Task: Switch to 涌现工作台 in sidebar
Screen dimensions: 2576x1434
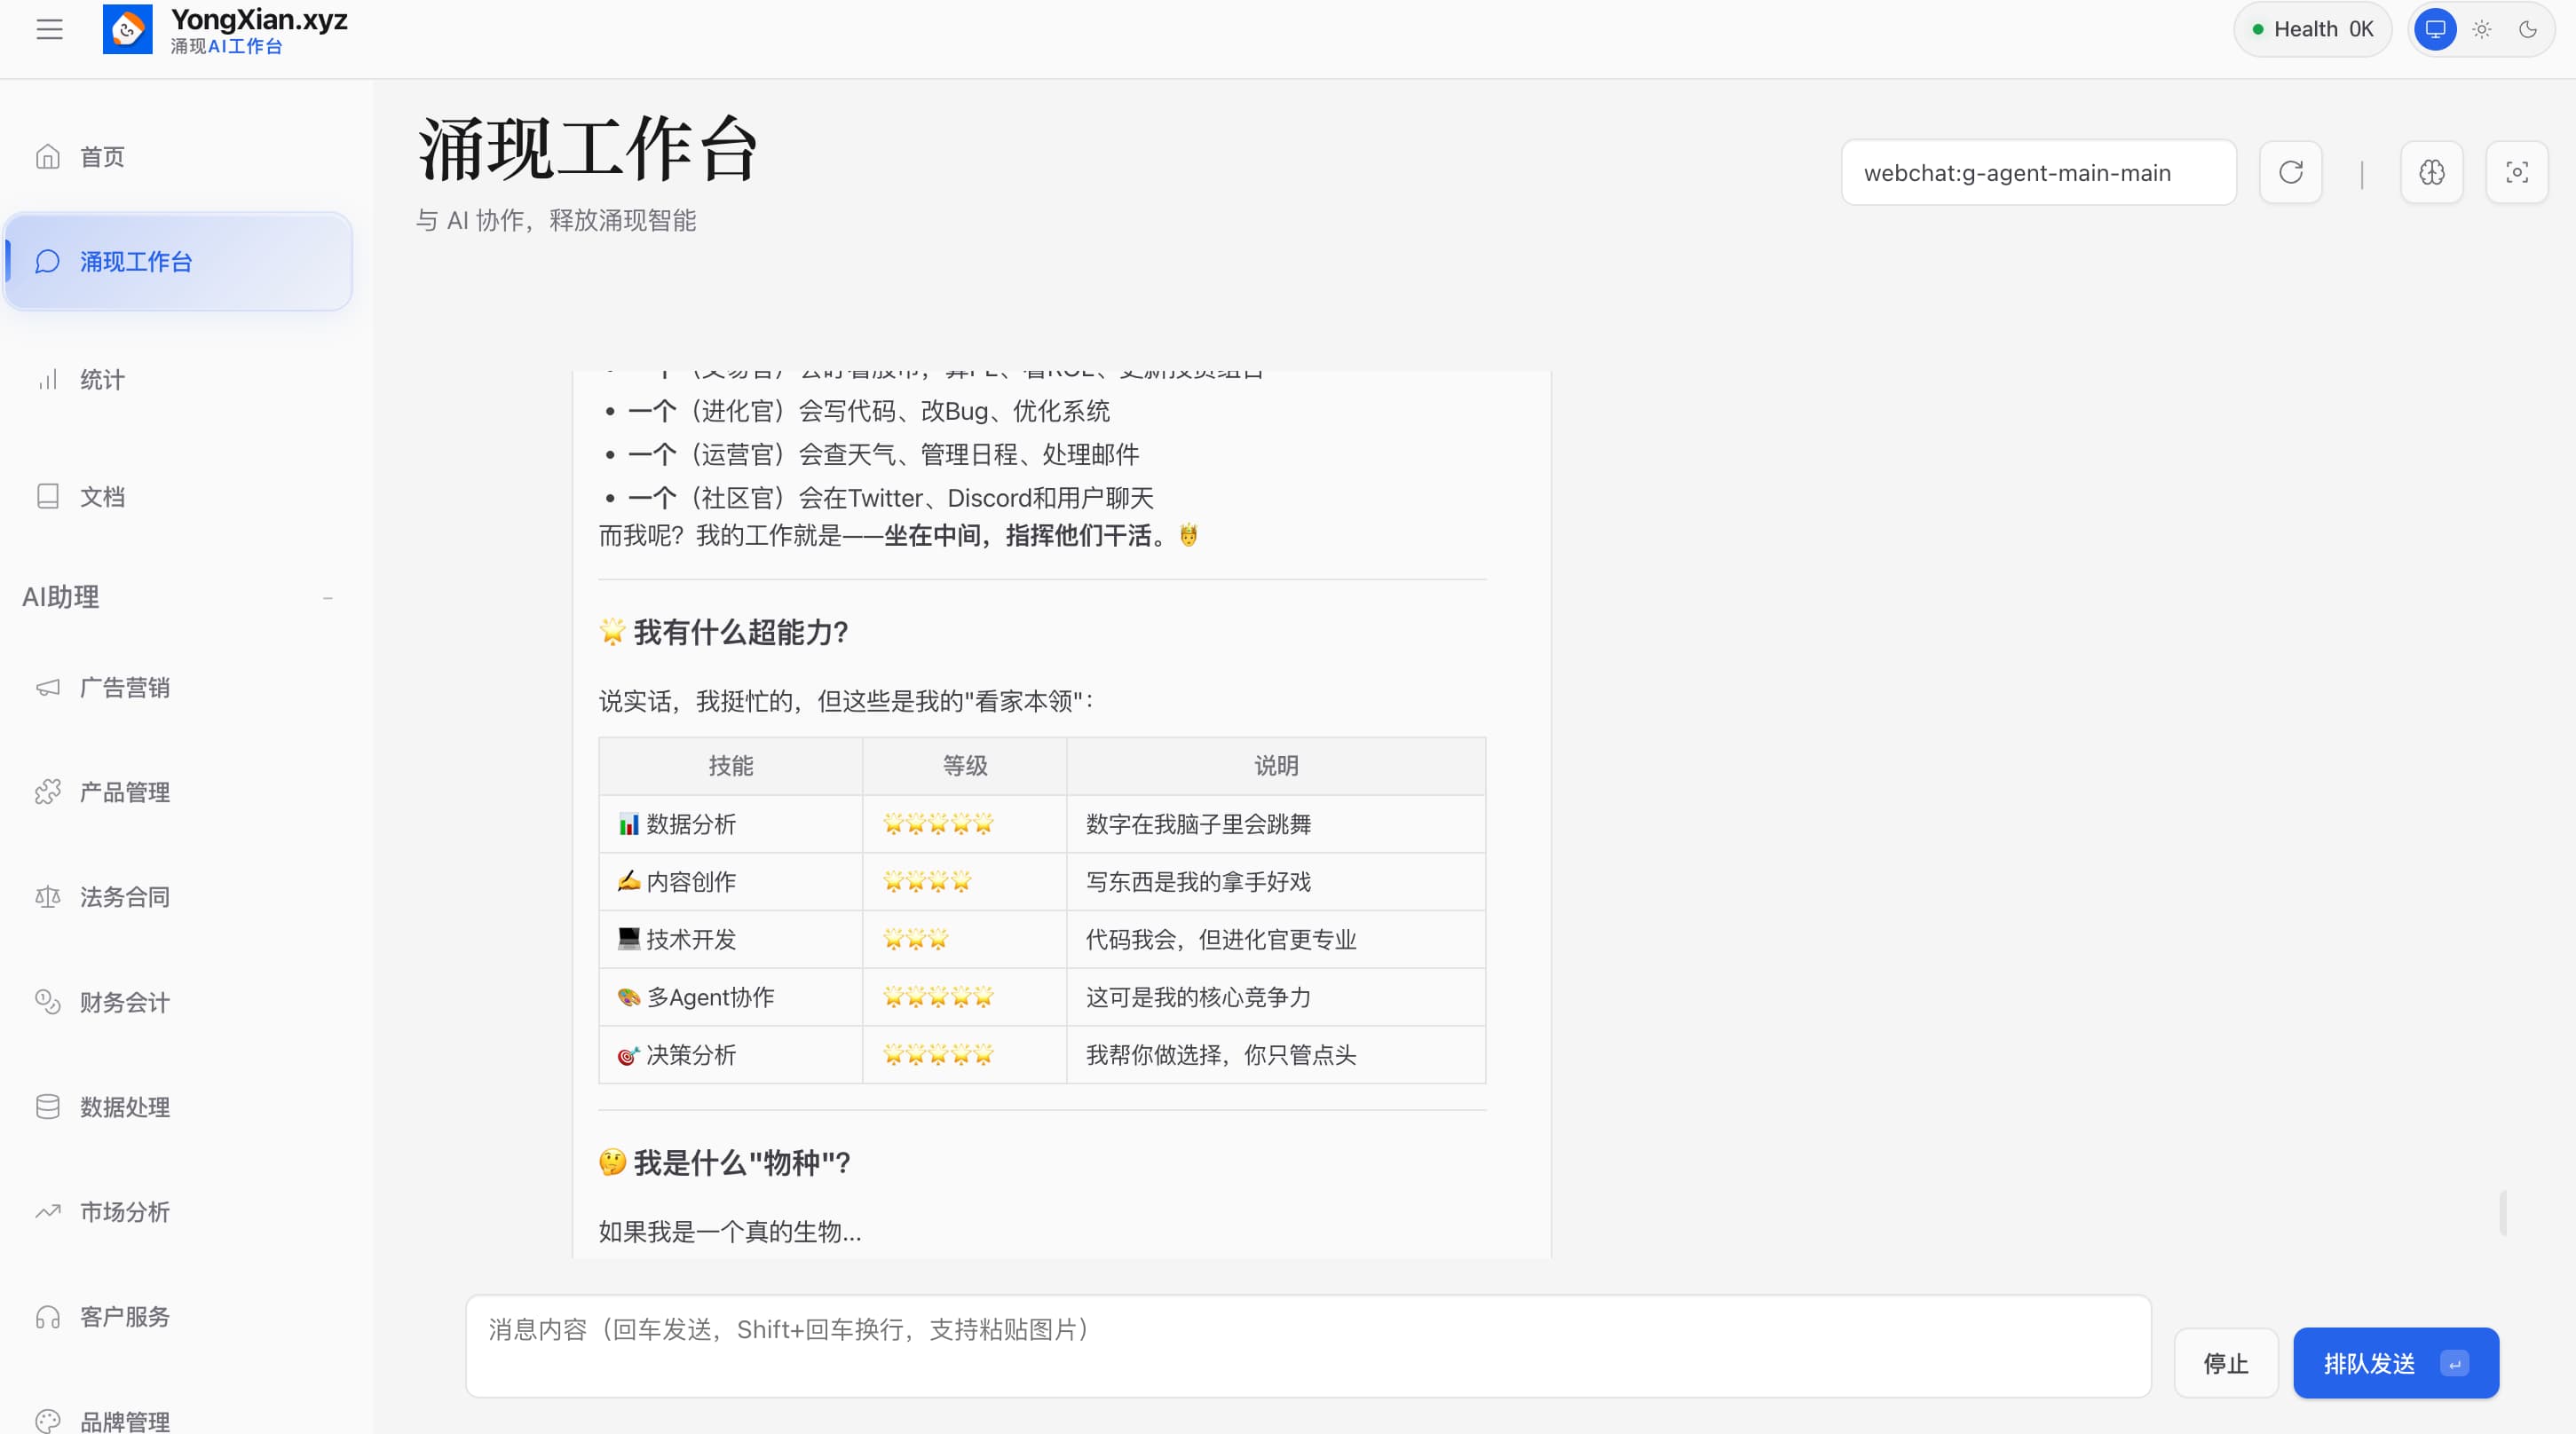Action: tap(137, 262)
